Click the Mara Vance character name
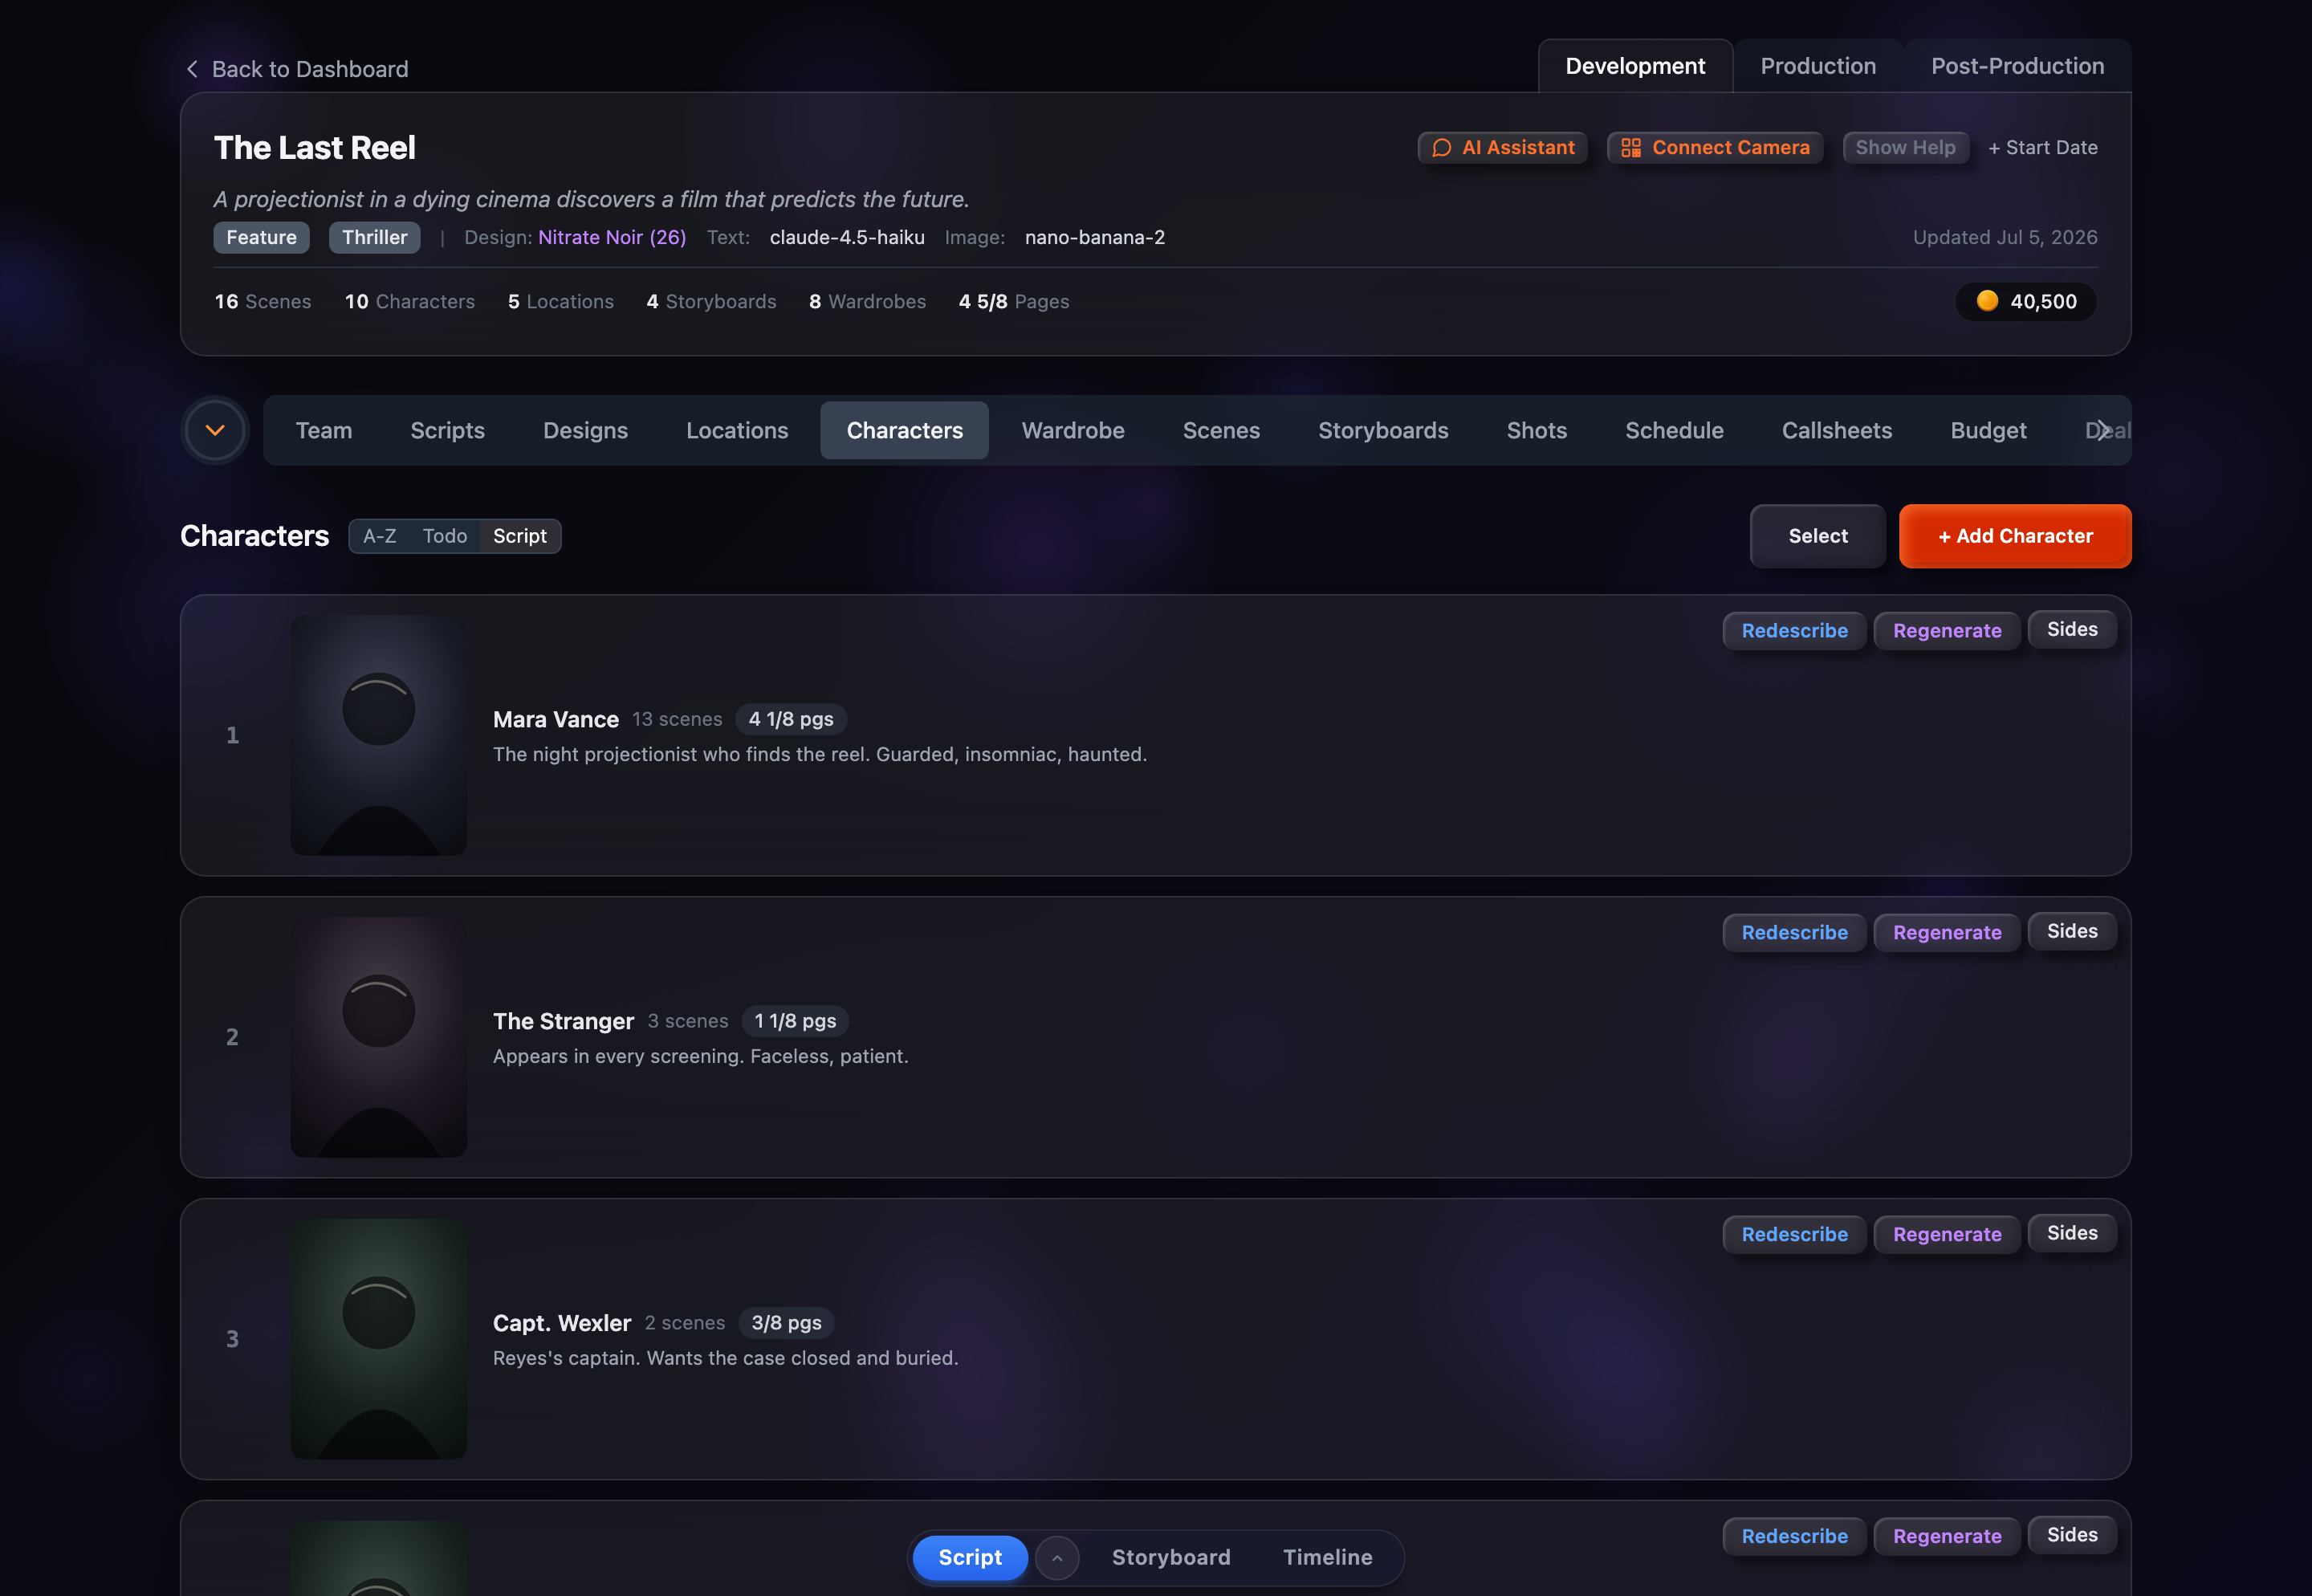 coord(556,719)
